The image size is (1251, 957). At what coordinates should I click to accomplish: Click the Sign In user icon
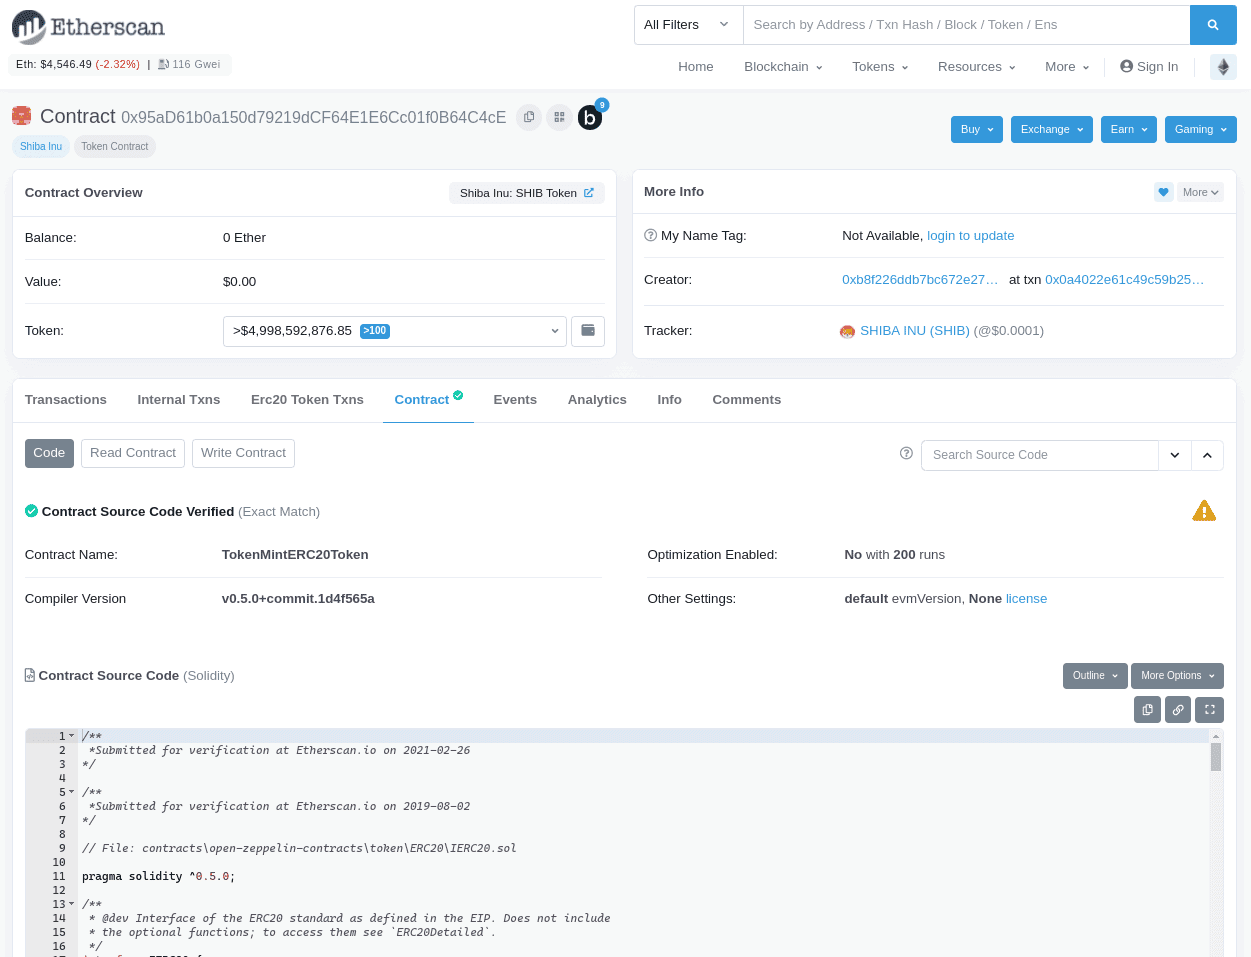point(1127,67)
